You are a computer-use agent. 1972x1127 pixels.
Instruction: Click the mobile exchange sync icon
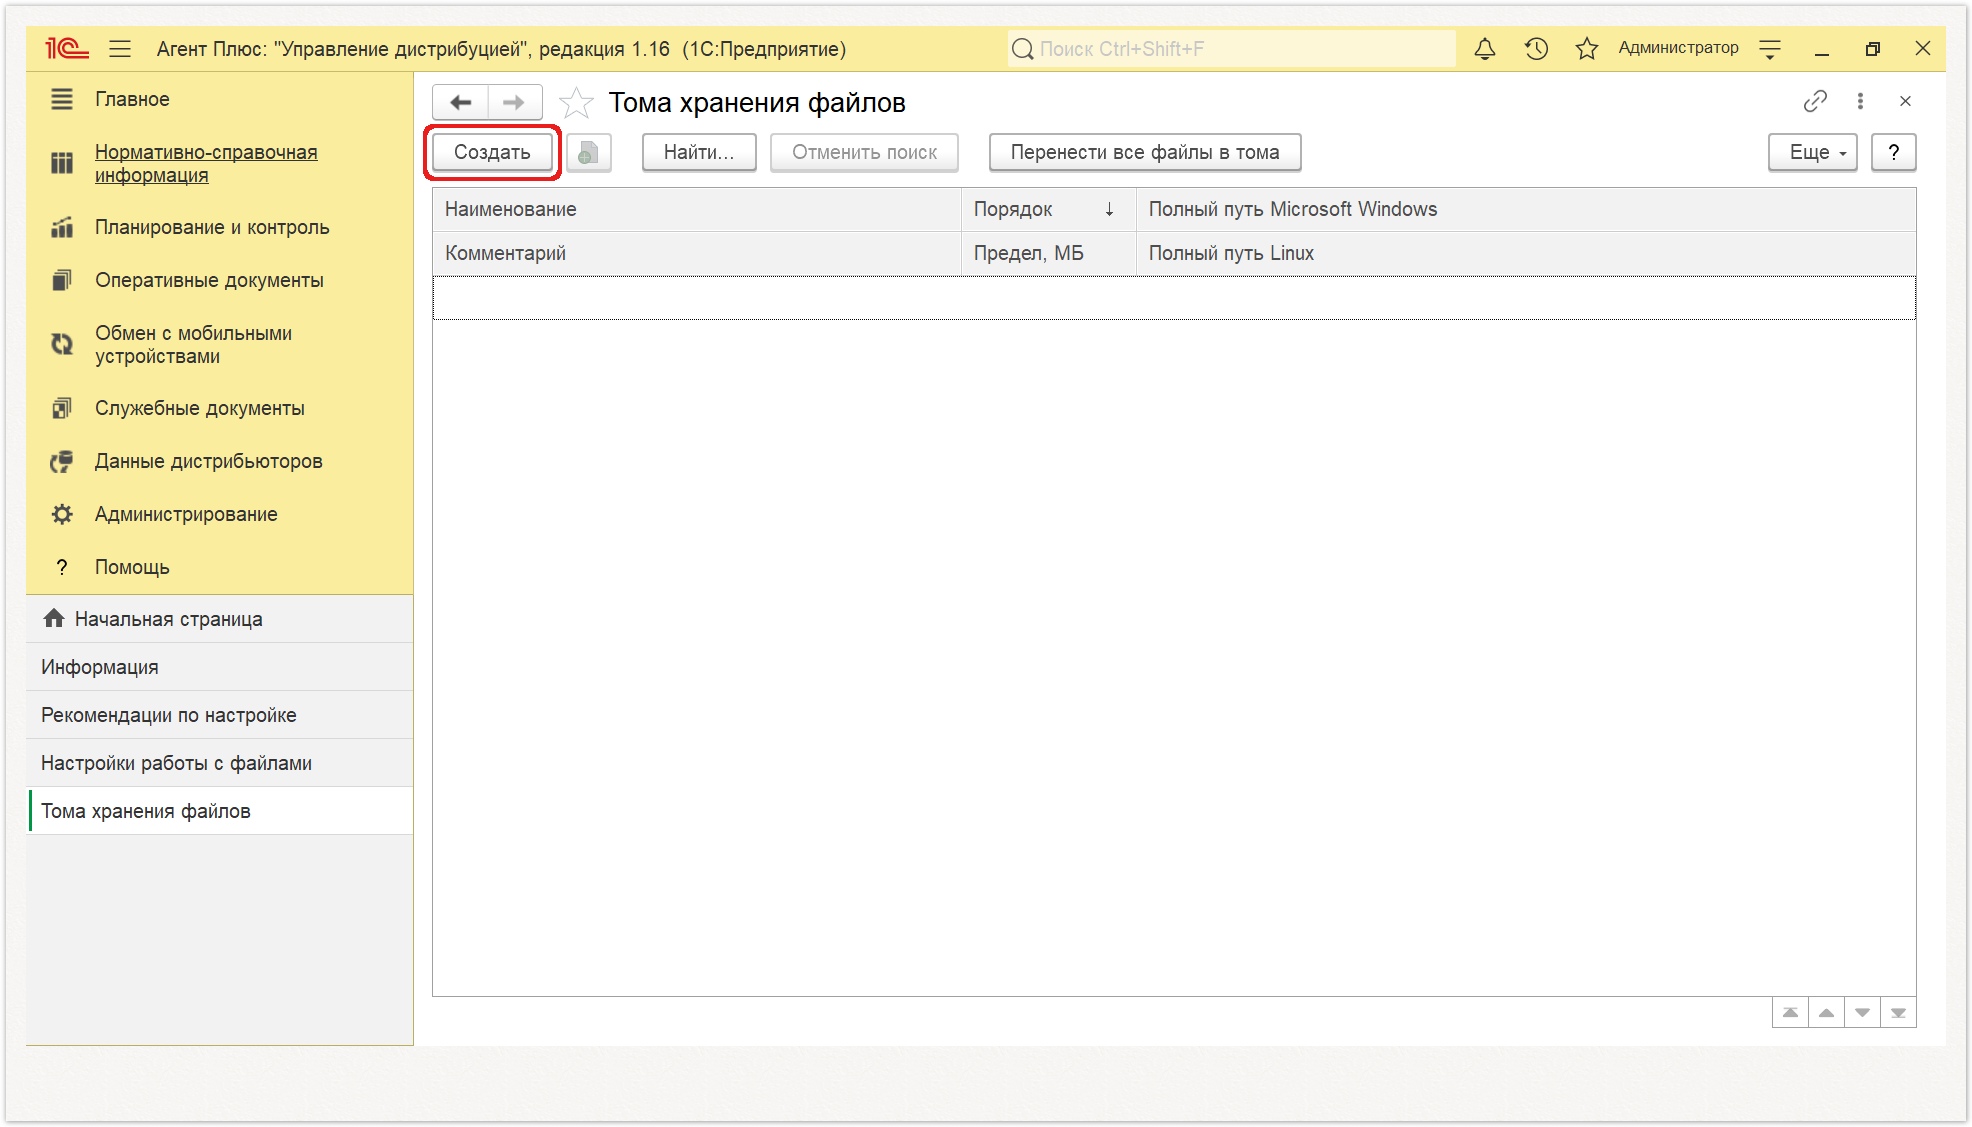pos(62,344)
